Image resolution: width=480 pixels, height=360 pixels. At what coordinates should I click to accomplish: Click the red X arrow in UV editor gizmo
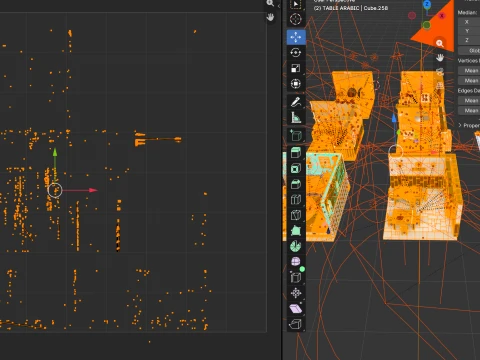pos(93,190)
